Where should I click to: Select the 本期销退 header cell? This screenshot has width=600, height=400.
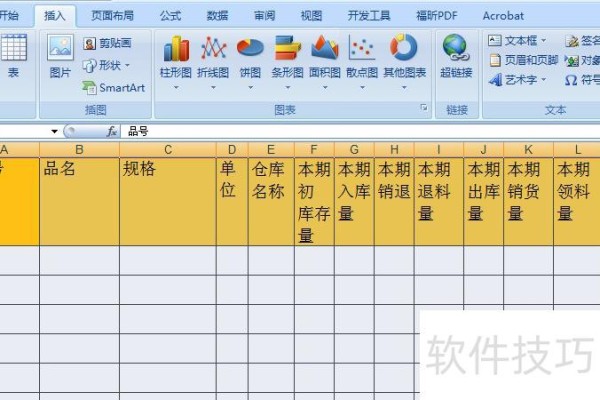point(394,201)
